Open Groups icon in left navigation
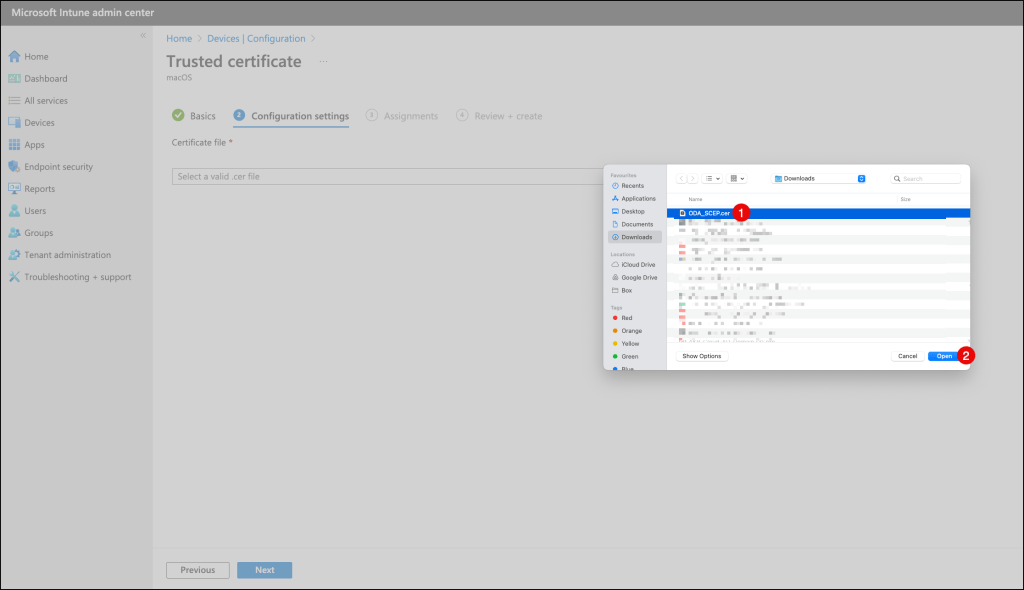1024x590 pixels. pos(14,233)
